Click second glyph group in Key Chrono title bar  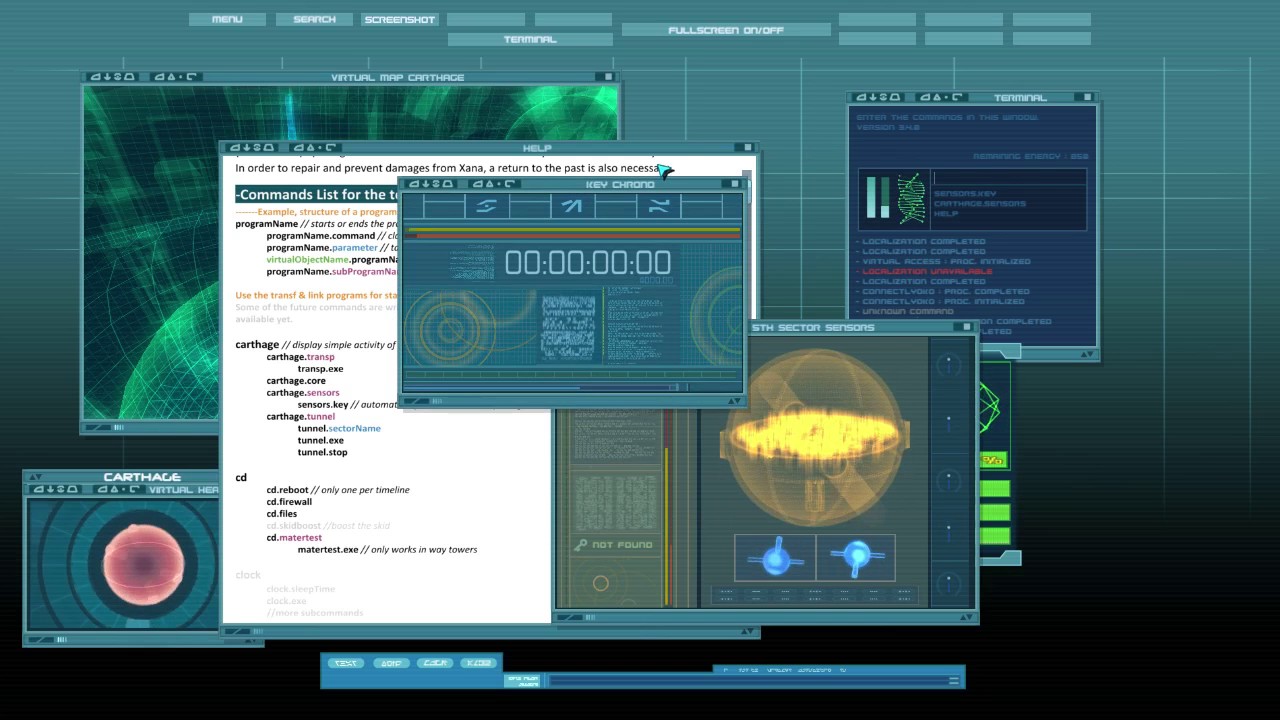click(494, 184)
